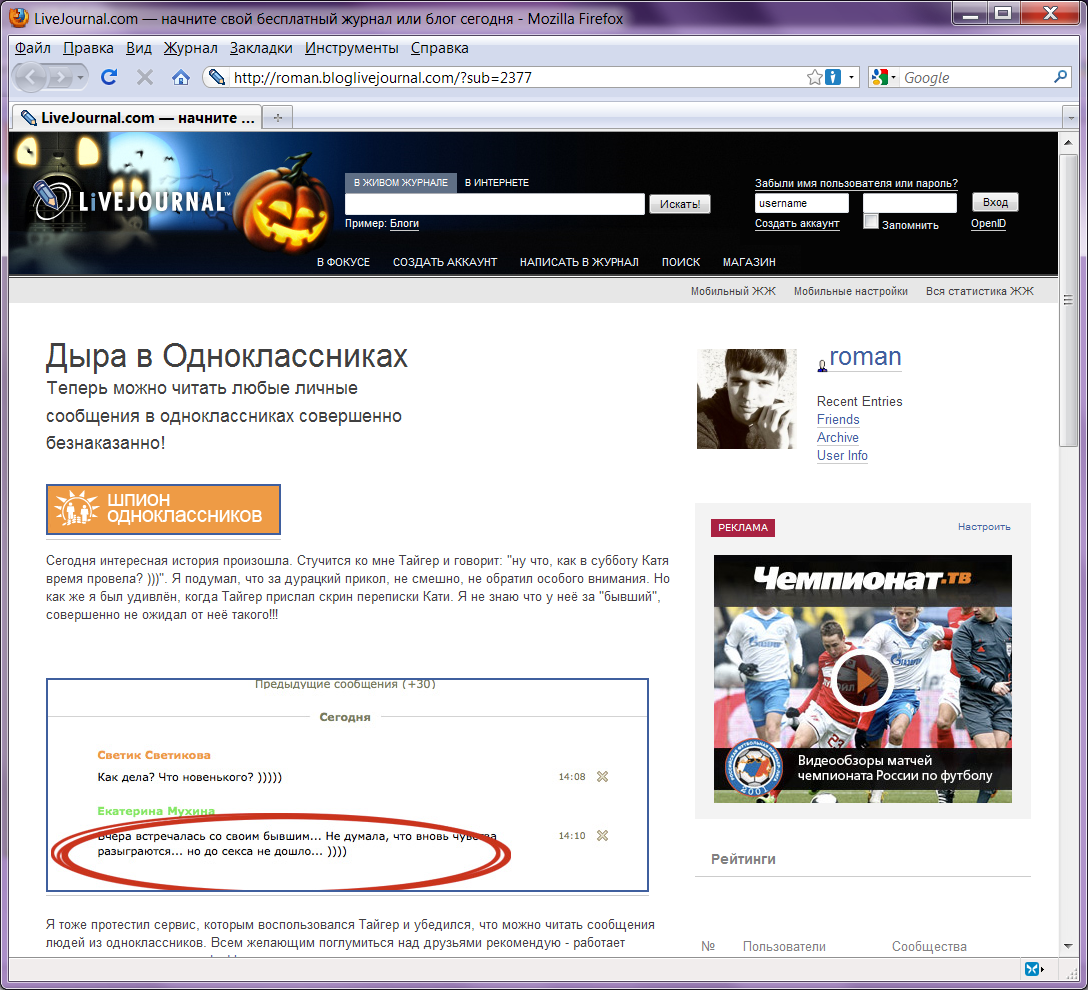The image size is (1088, 991).
Task: Open the User Info link
Action: (x=842, y=456)
